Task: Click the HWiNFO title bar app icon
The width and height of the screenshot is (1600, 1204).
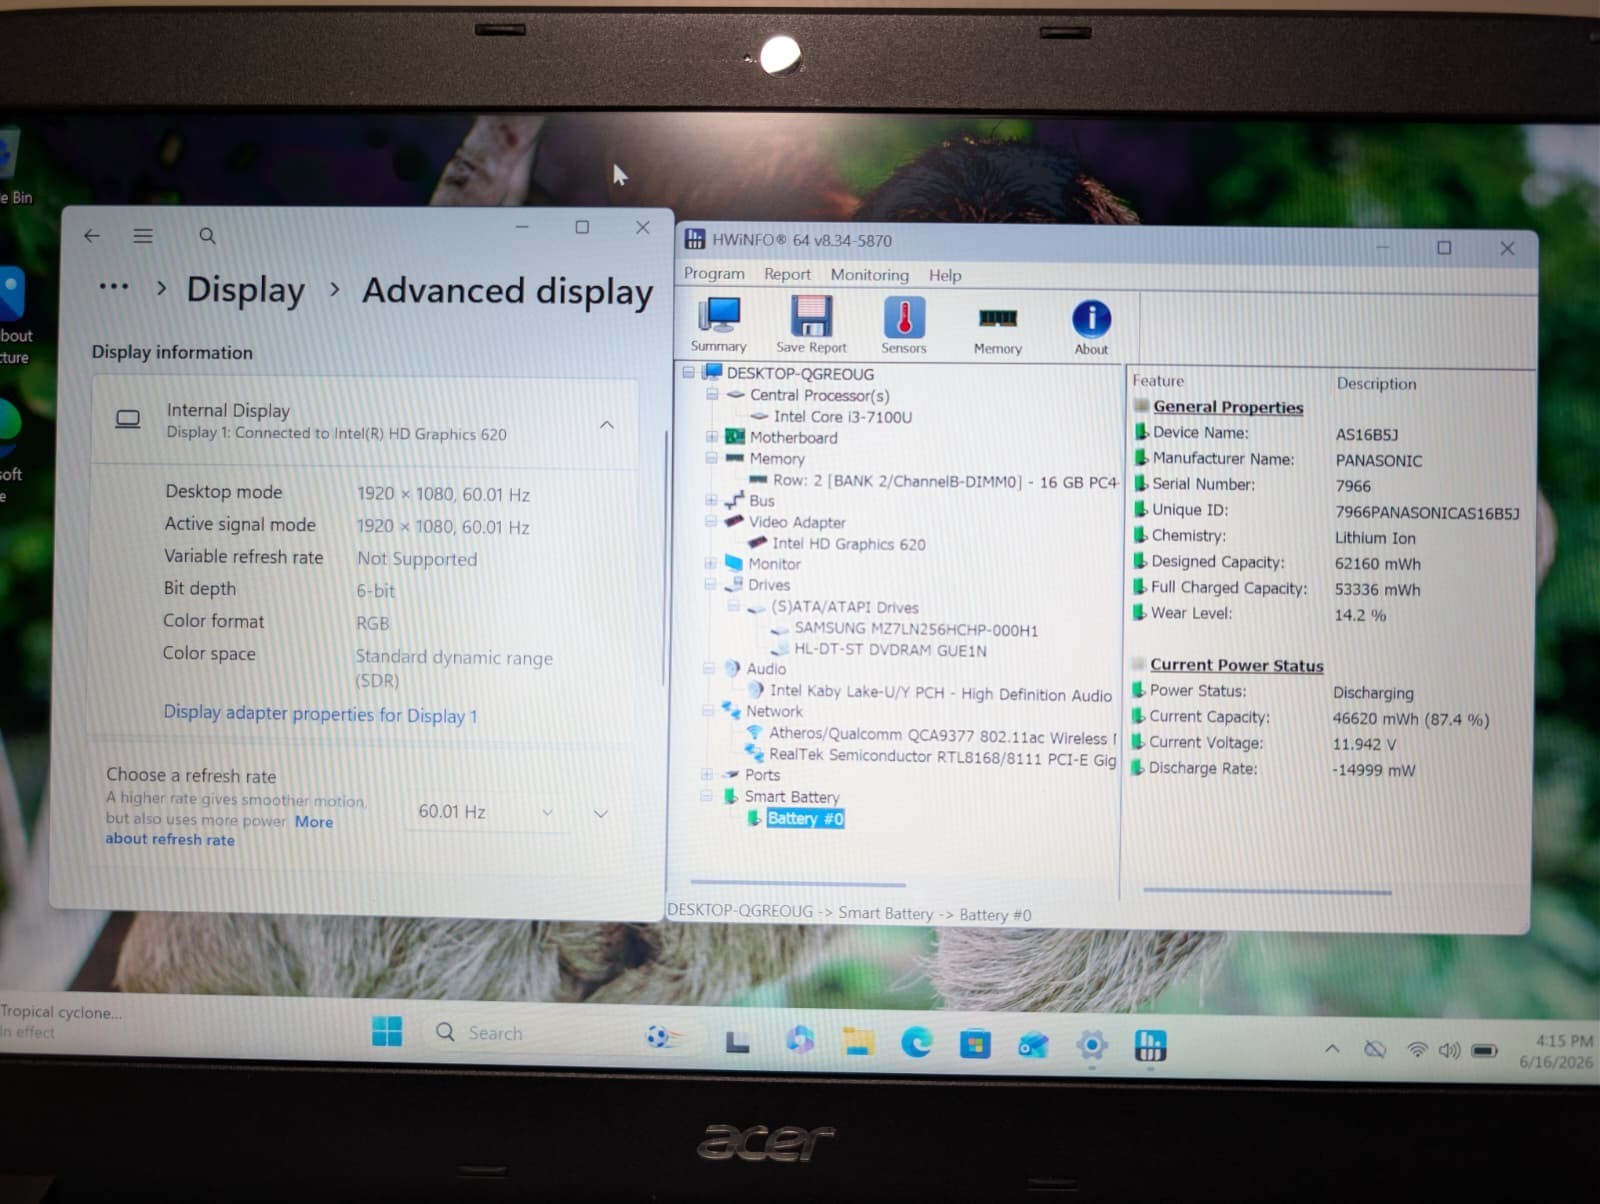Action: pos(695,239)
